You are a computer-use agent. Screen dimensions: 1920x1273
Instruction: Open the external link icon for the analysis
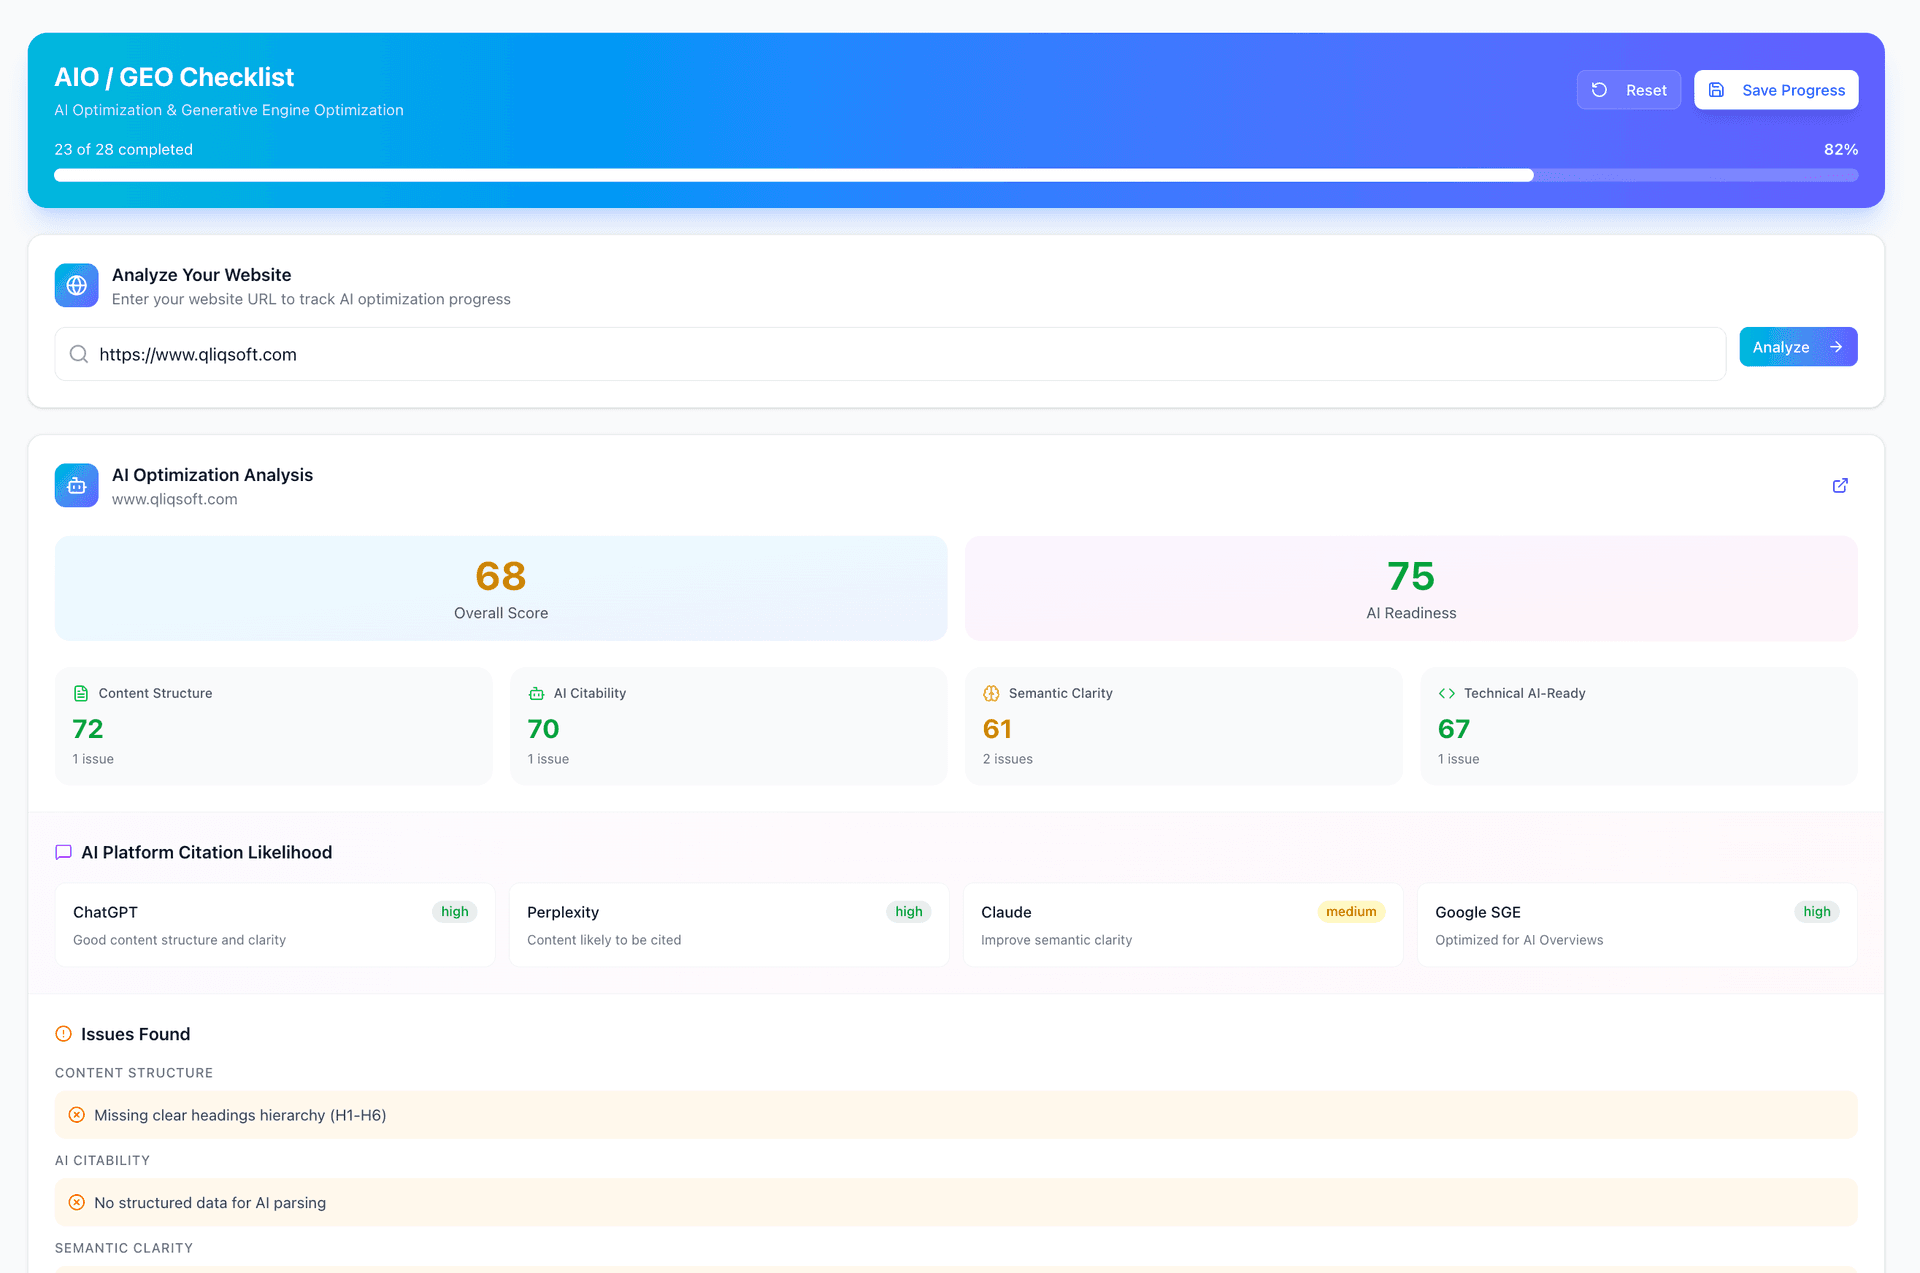pyautogui.click(x=1840, y=485)
